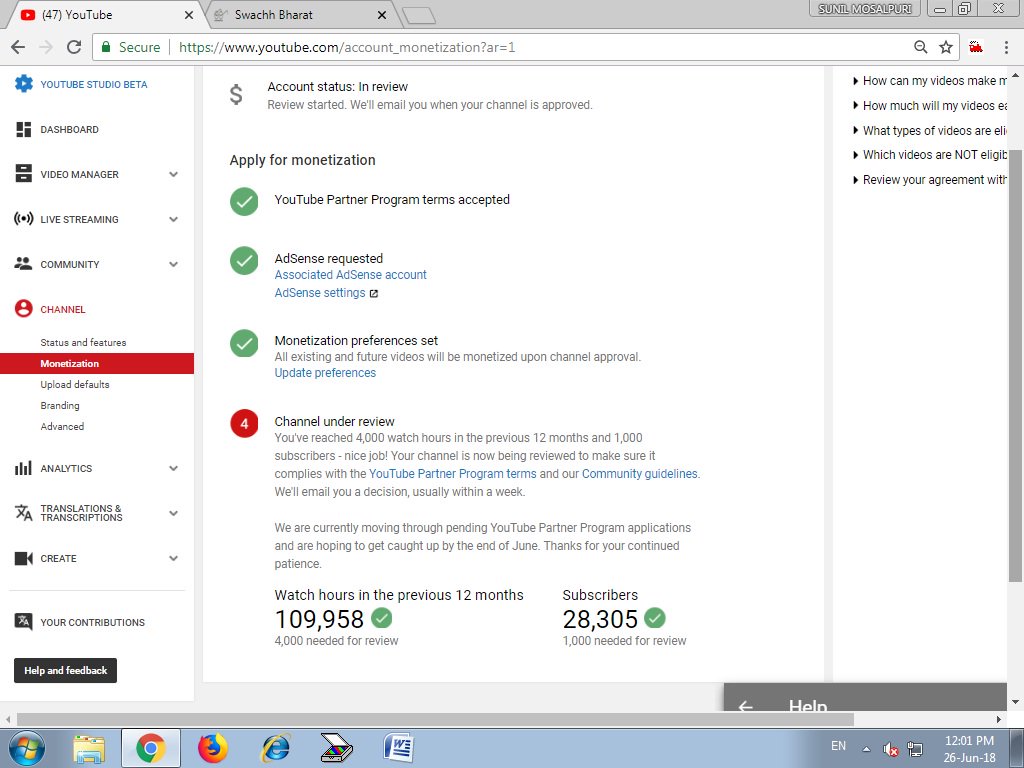1024x768 pixels.
Task: Select the red Channel account icon
Action: 24,308
